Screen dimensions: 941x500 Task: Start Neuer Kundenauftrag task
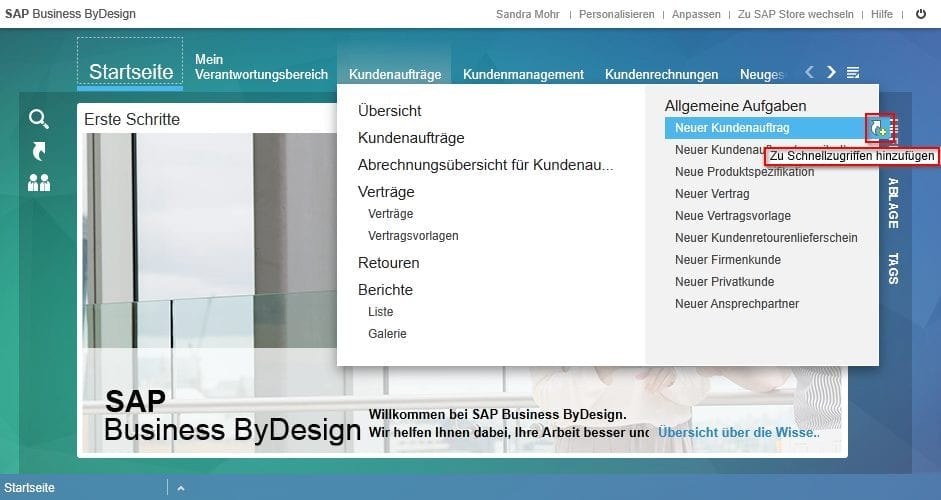tap(732, 127)
